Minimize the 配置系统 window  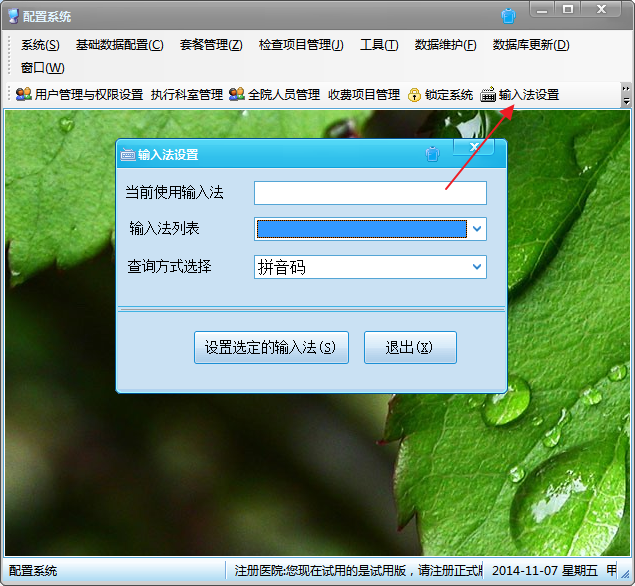[x=542, y=10]
